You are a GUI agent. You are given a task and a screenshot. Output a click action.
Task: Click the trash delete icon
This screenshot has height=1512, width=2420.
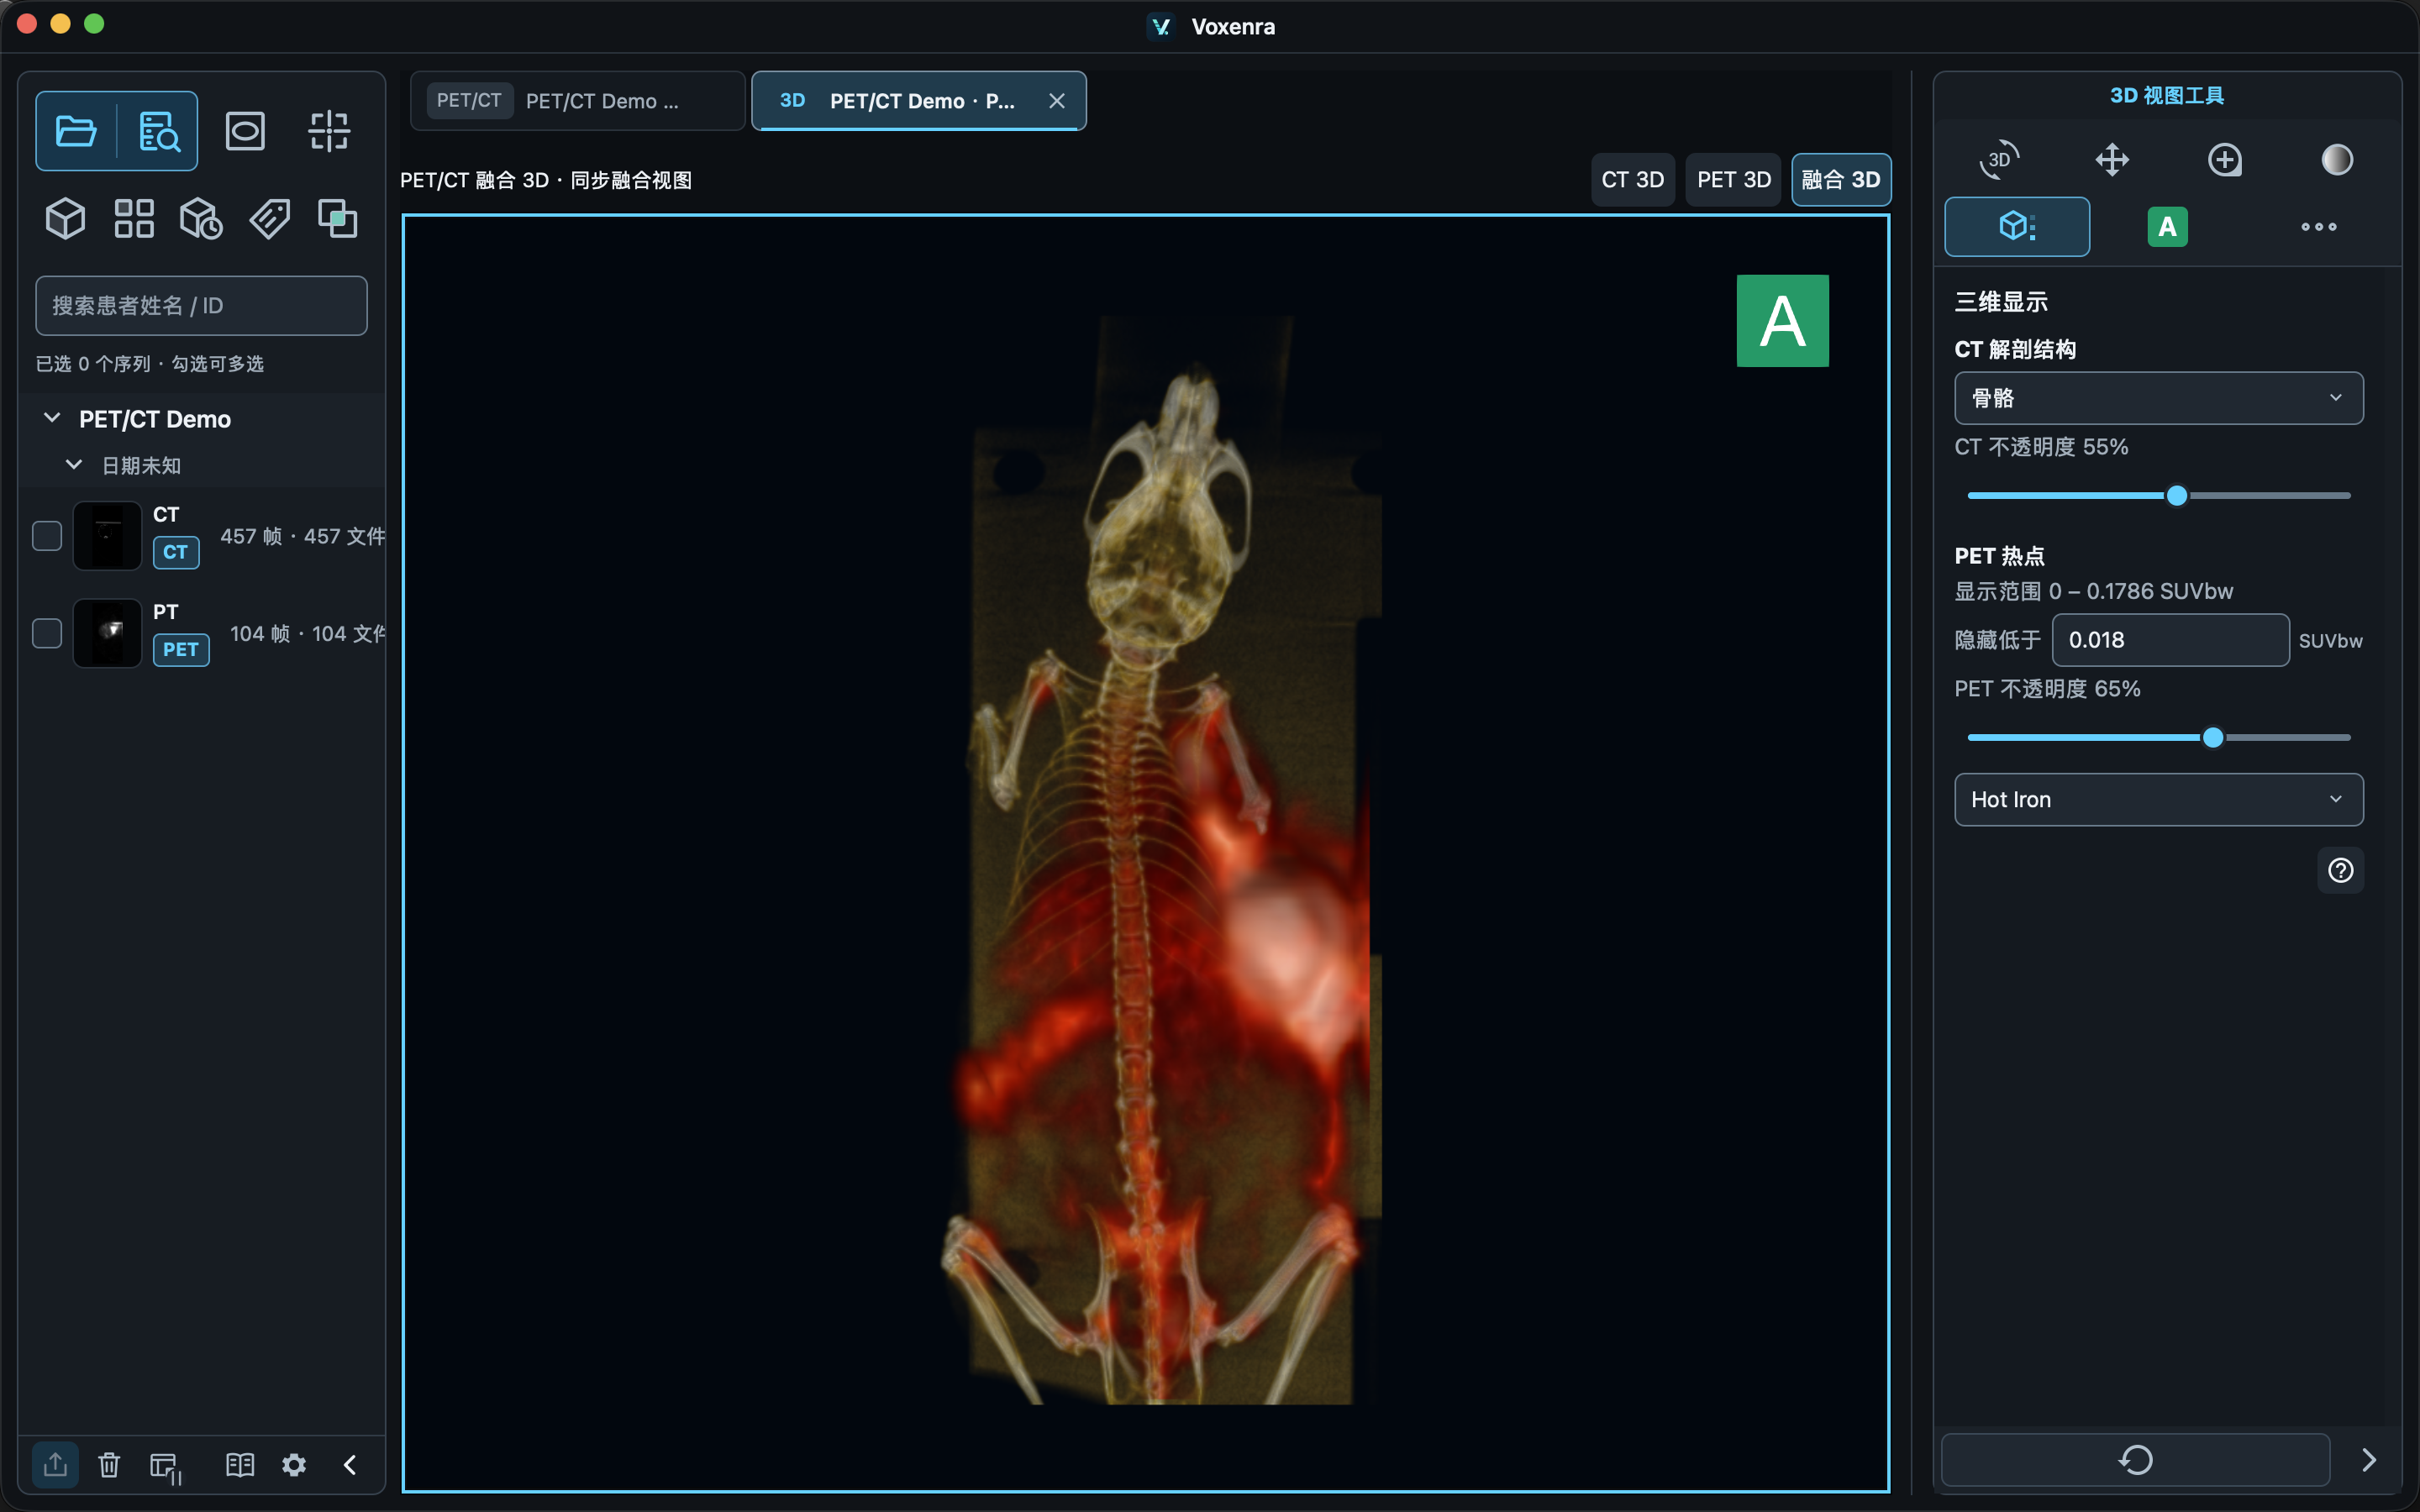[109, 1465]
